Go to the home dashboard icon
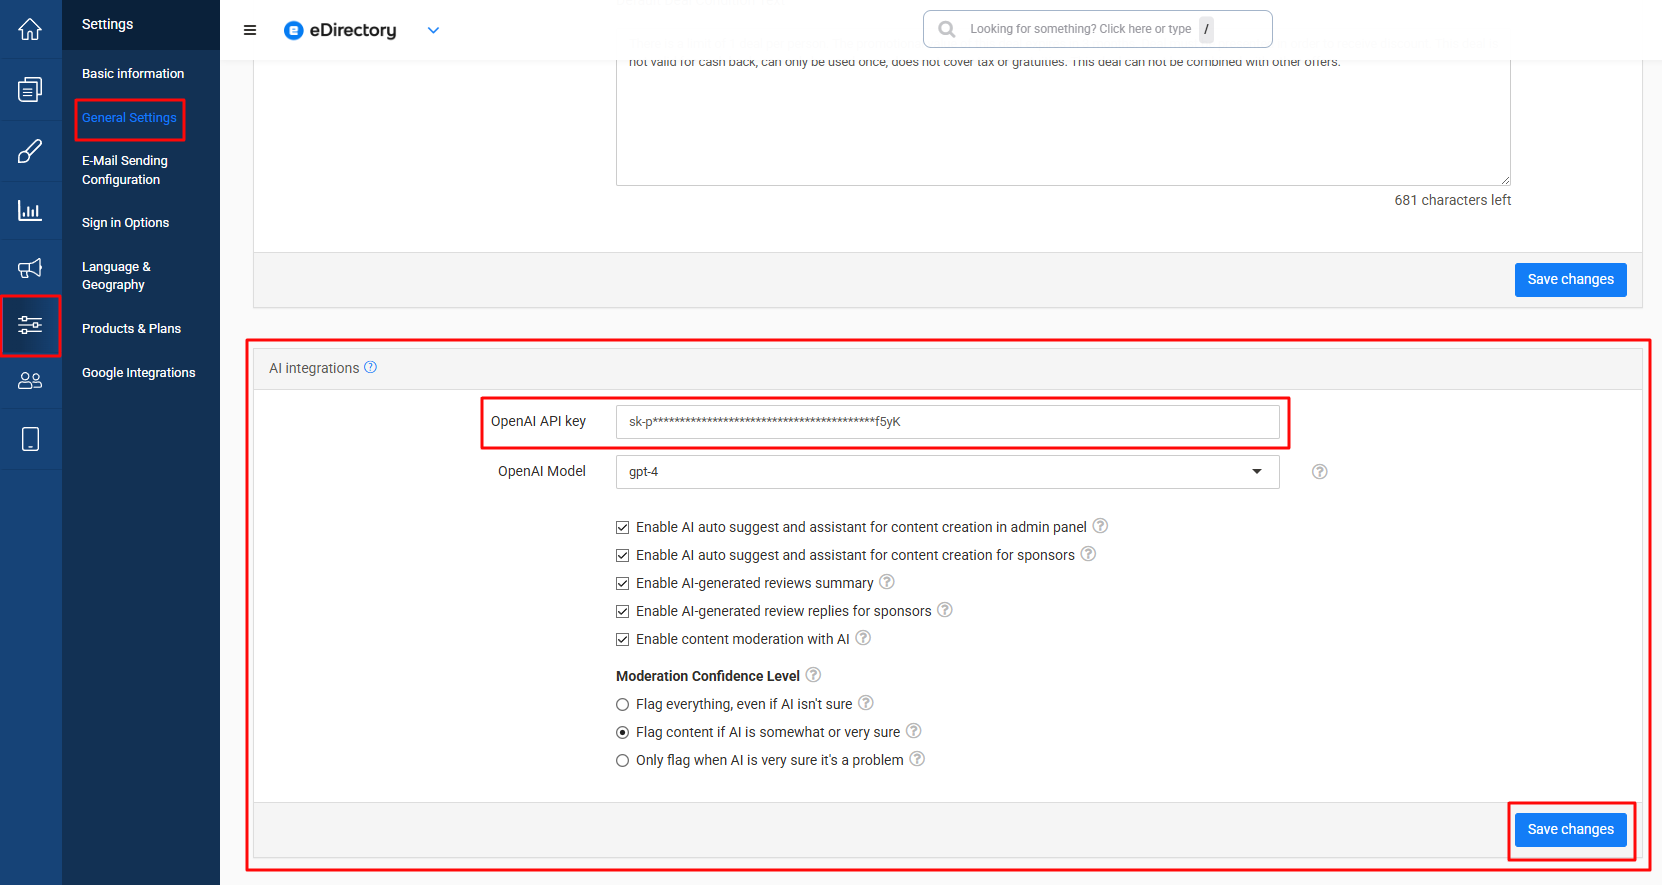This screenshot has height=885, width=1662. [x=30, y=30]
